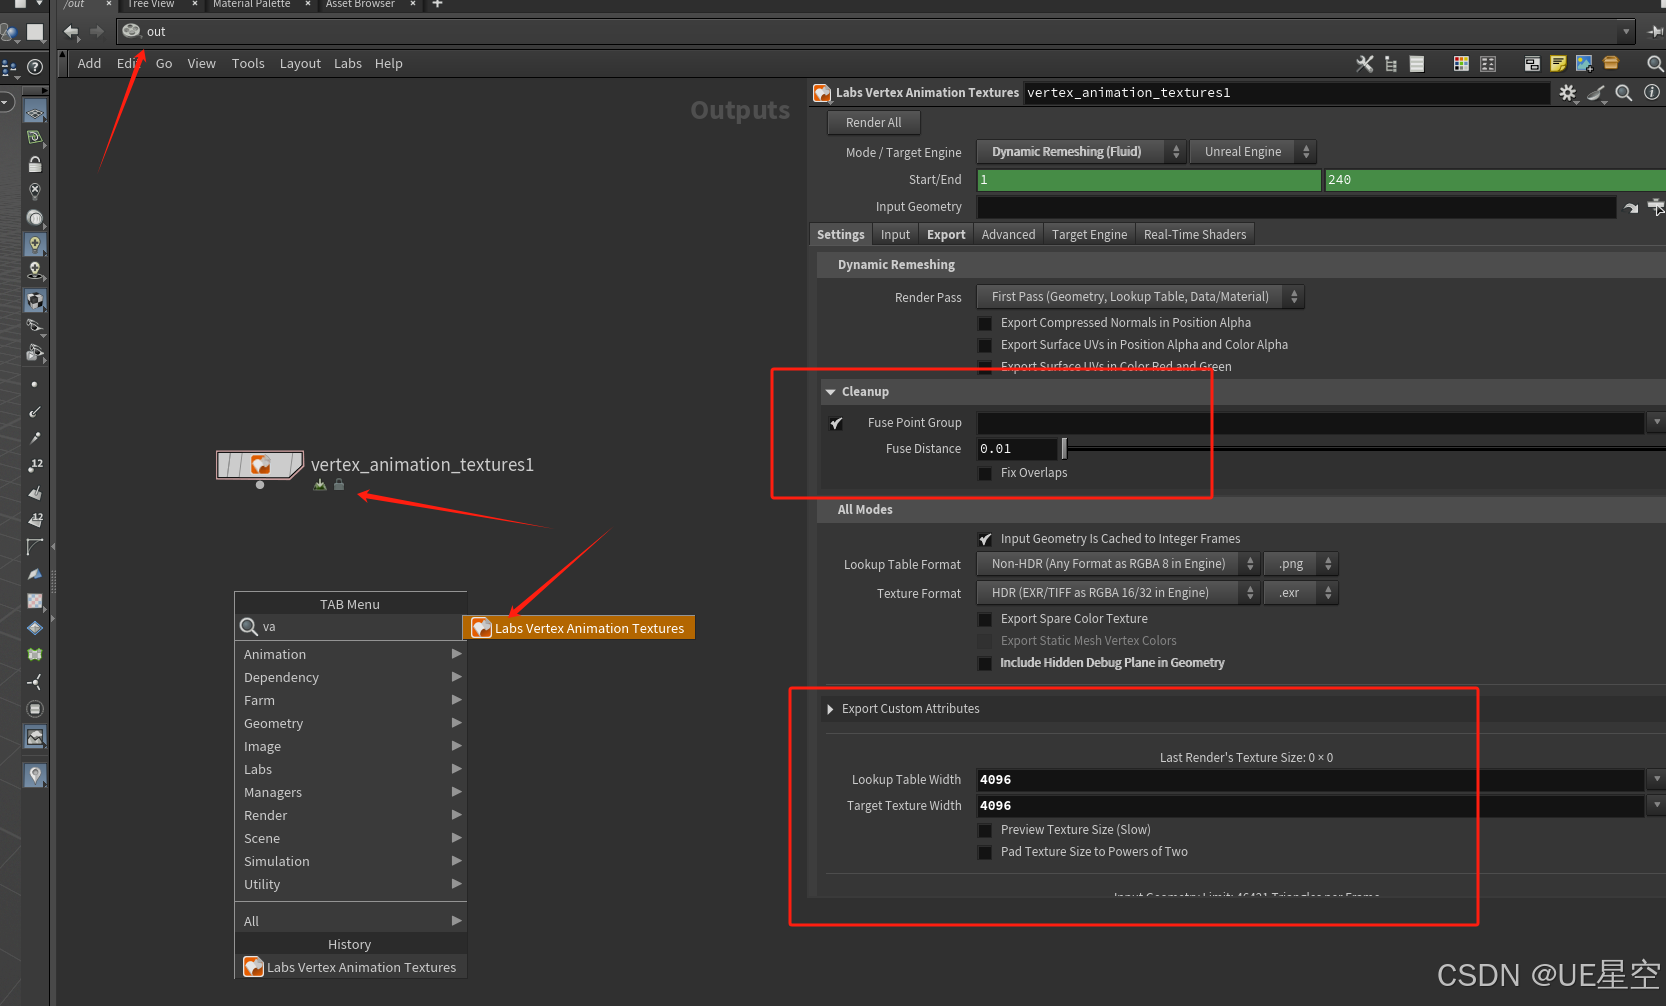Switch to the Real-Time Shaders tab

click(1195, 235)
